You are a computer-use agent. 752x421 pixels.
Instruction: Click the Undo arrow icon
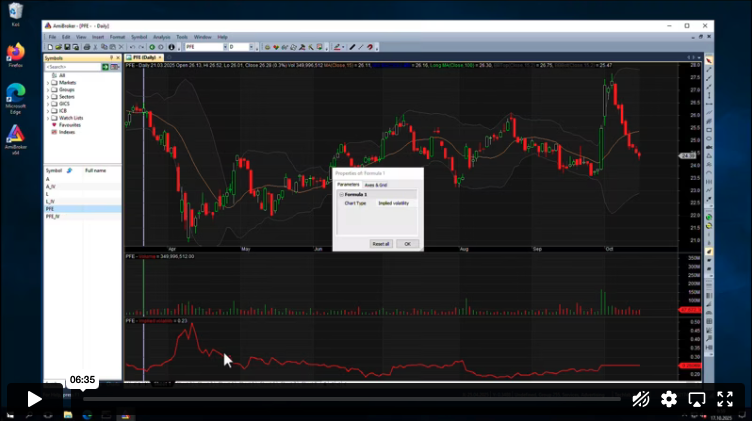tap(132, 47)
